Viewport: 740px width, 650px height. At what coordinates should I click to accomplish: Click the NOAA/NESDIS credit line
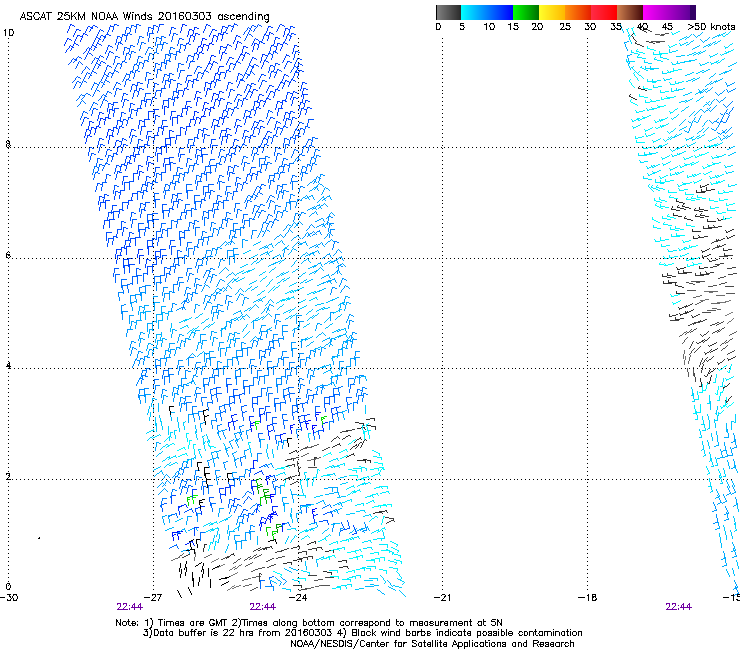click(432, 644)
